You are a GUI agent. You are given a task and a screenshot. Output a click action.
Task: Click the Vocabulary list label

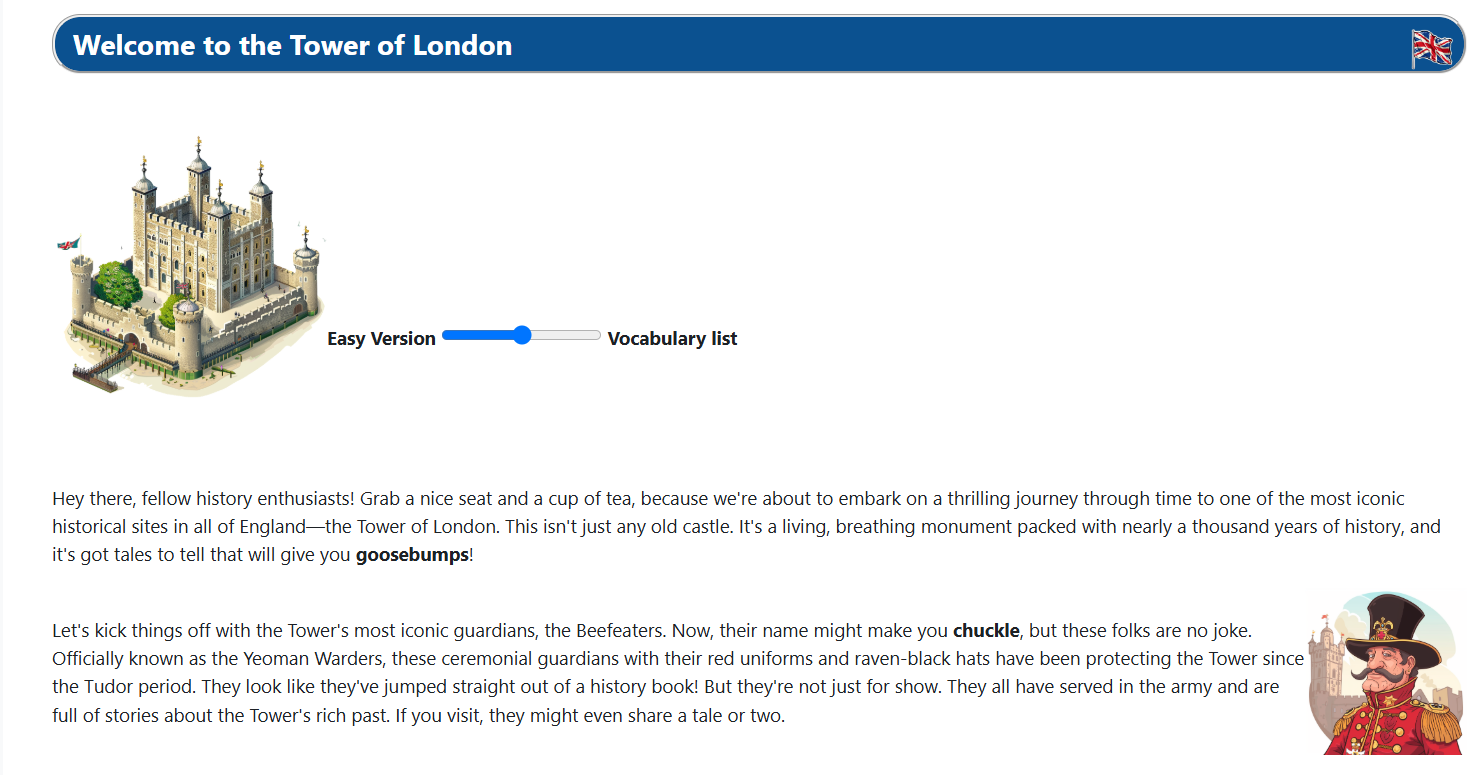[672, 339]
